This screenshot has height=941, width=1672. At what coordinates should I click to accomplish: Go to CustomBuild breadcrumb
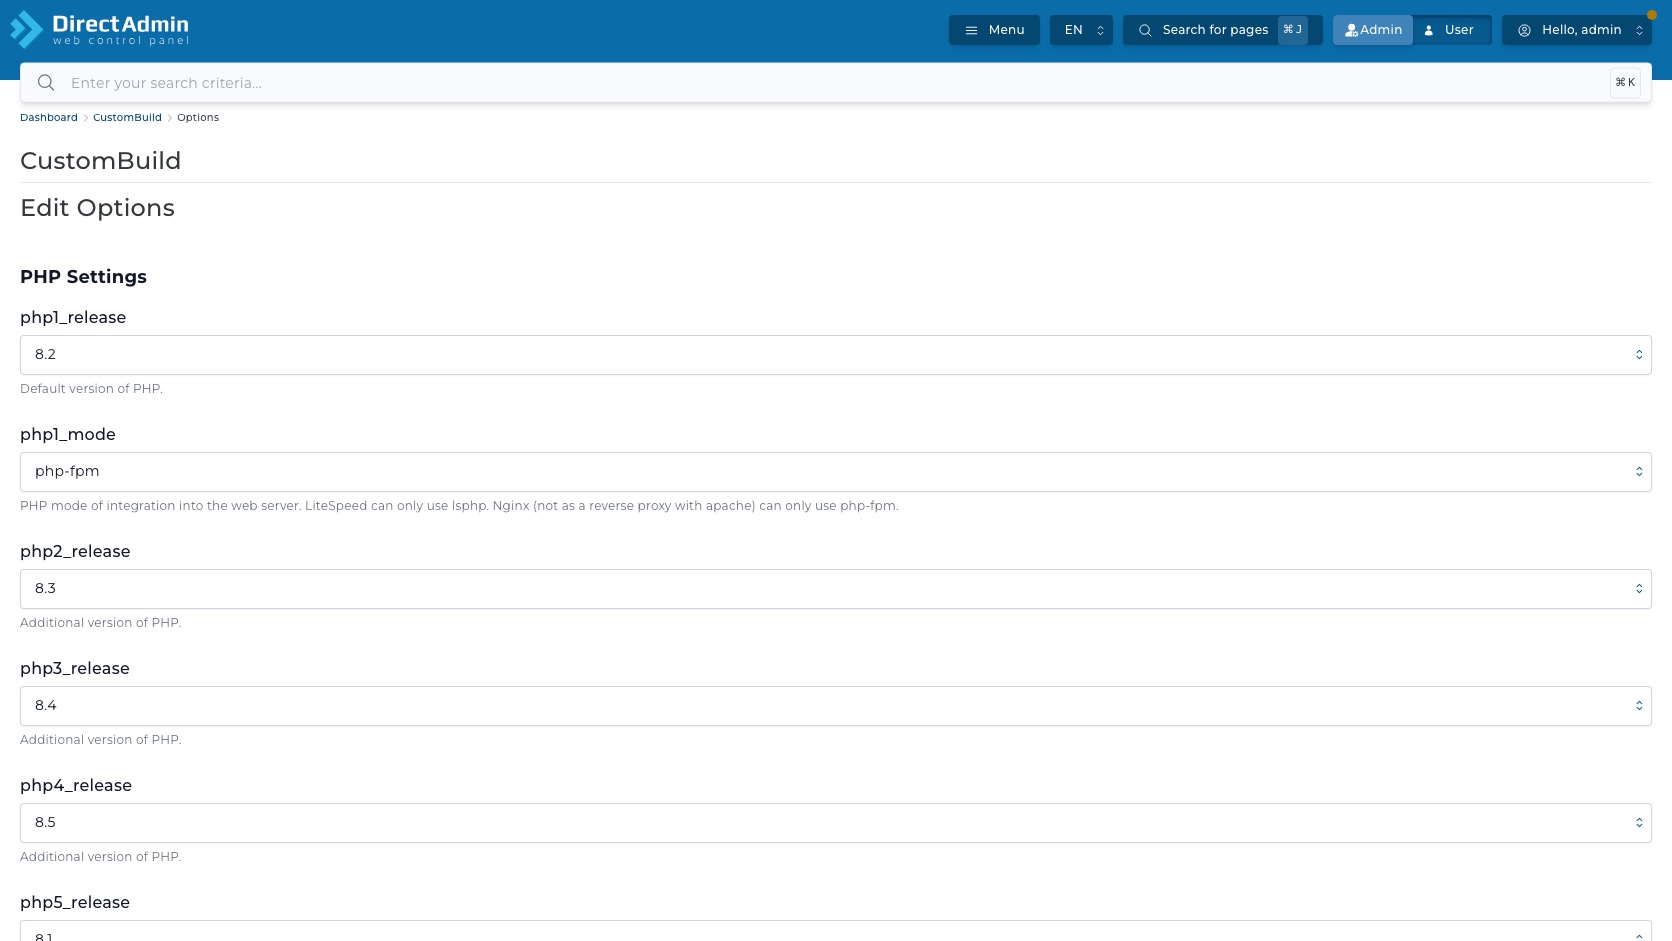pos(127,118)
